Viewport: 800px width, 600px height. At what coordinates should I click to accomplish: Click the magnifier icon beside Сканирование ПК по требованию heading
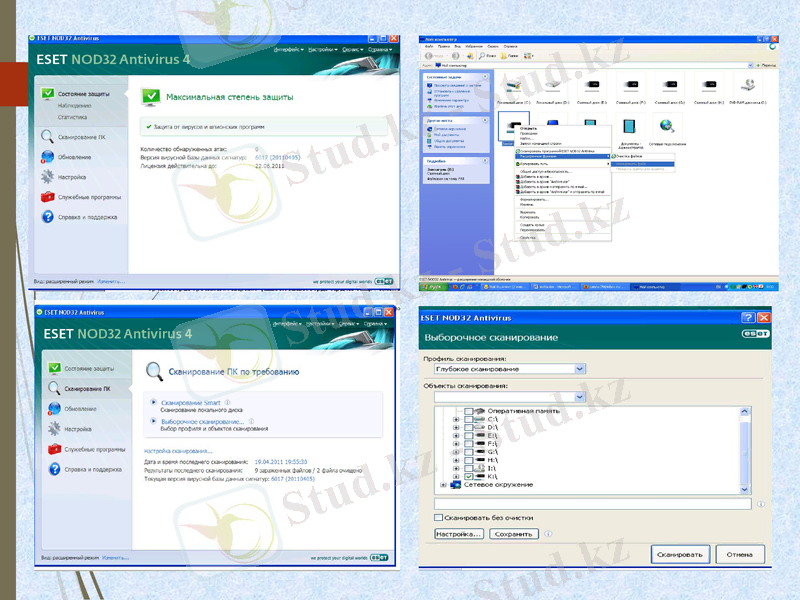(154, 371)
